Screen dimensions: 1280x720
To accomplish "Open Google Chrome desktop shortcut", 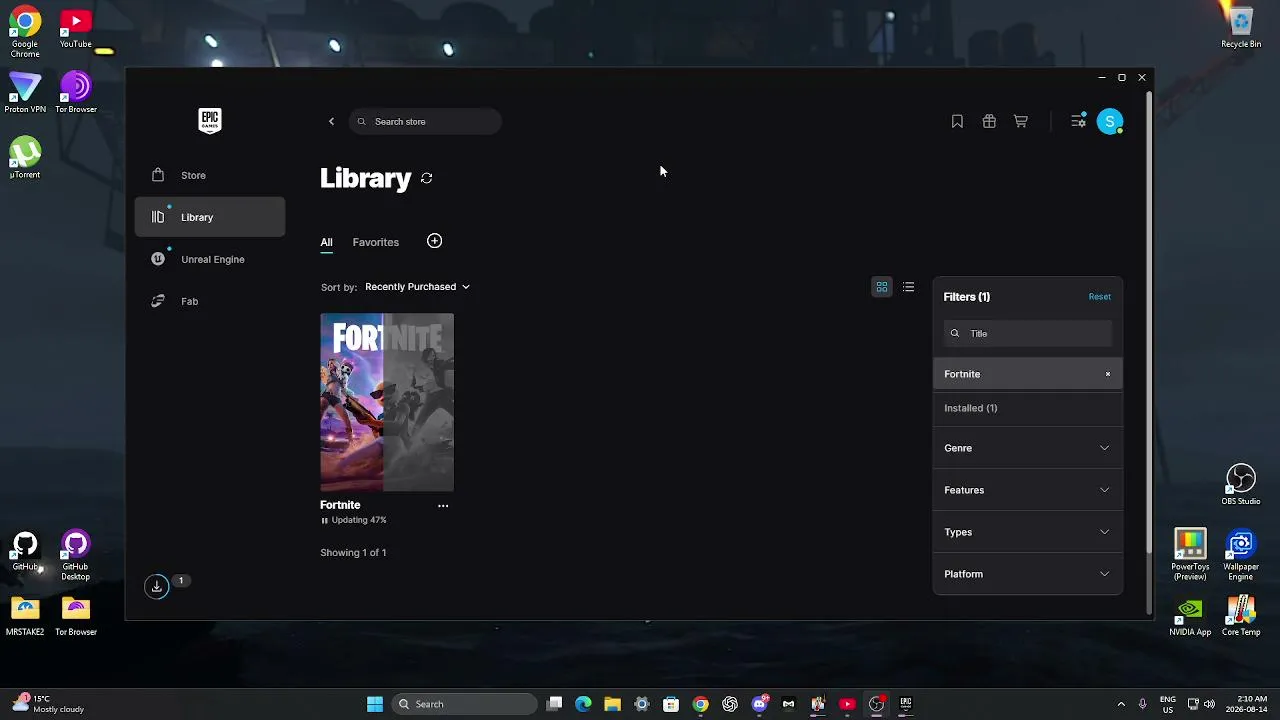I will coord(25,33).
